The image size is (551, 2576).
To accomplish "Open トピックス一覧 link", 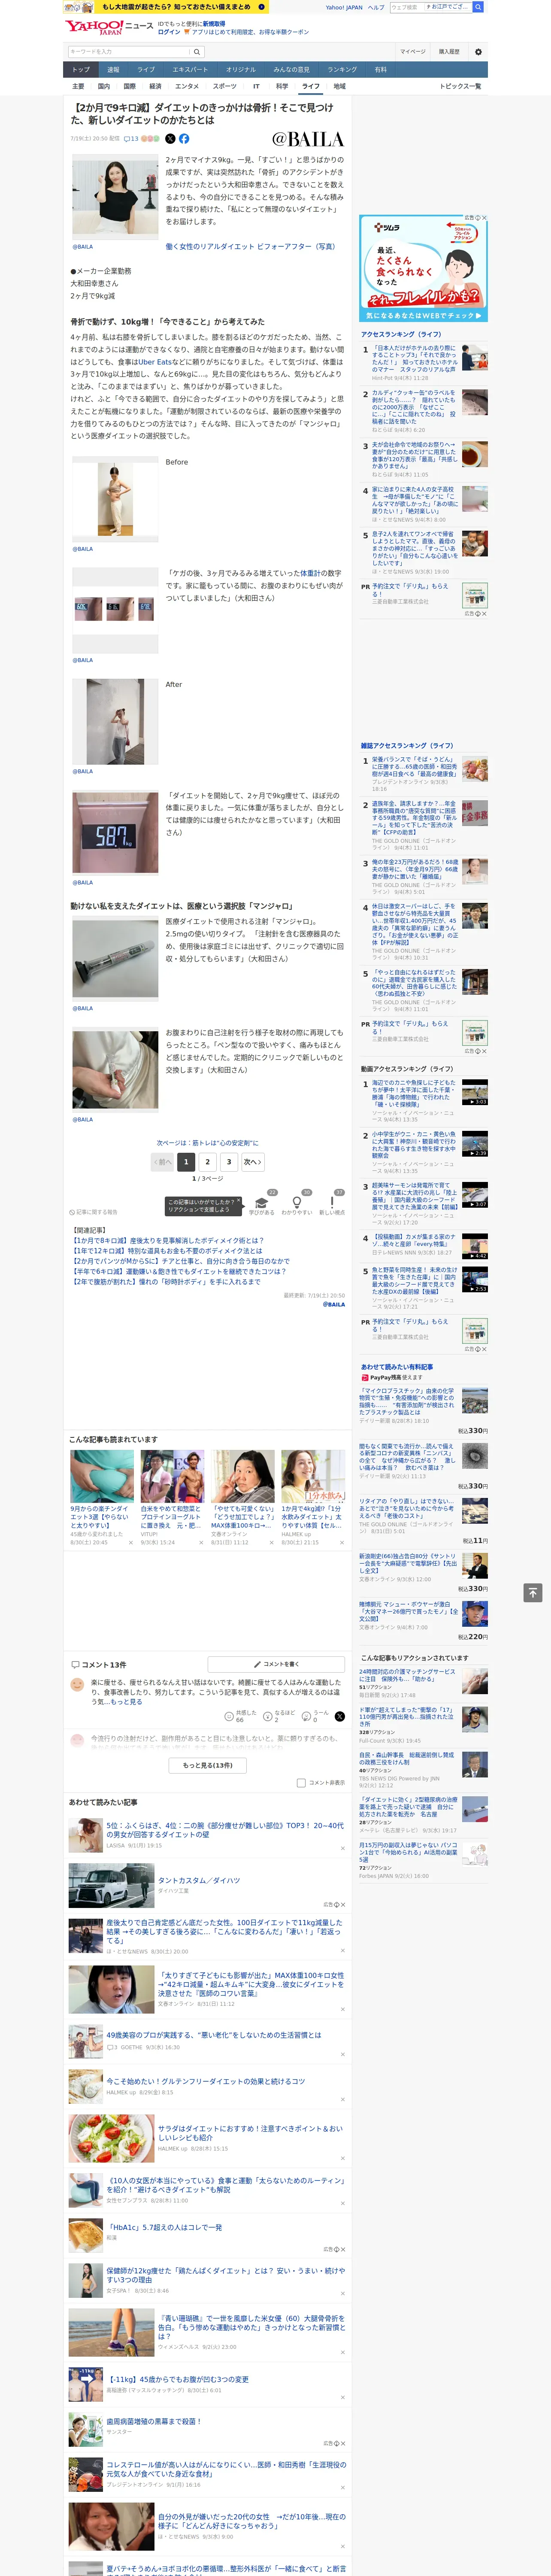I will (x=460, y=86).
